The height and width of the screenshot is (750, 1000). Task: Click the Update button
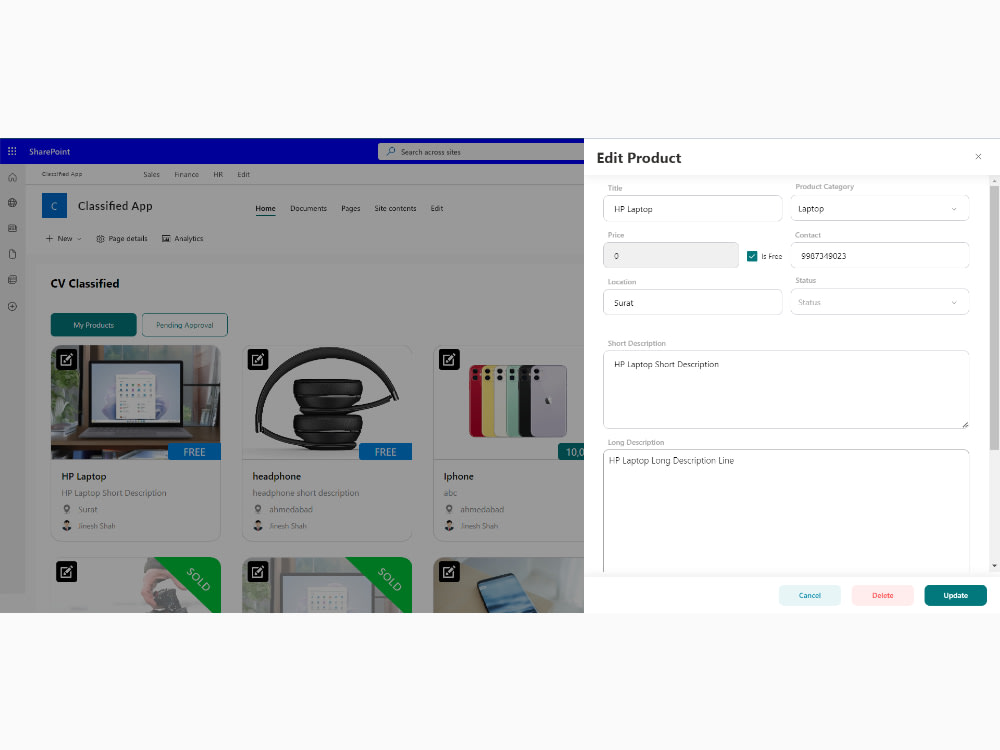[x=955, y=595]
